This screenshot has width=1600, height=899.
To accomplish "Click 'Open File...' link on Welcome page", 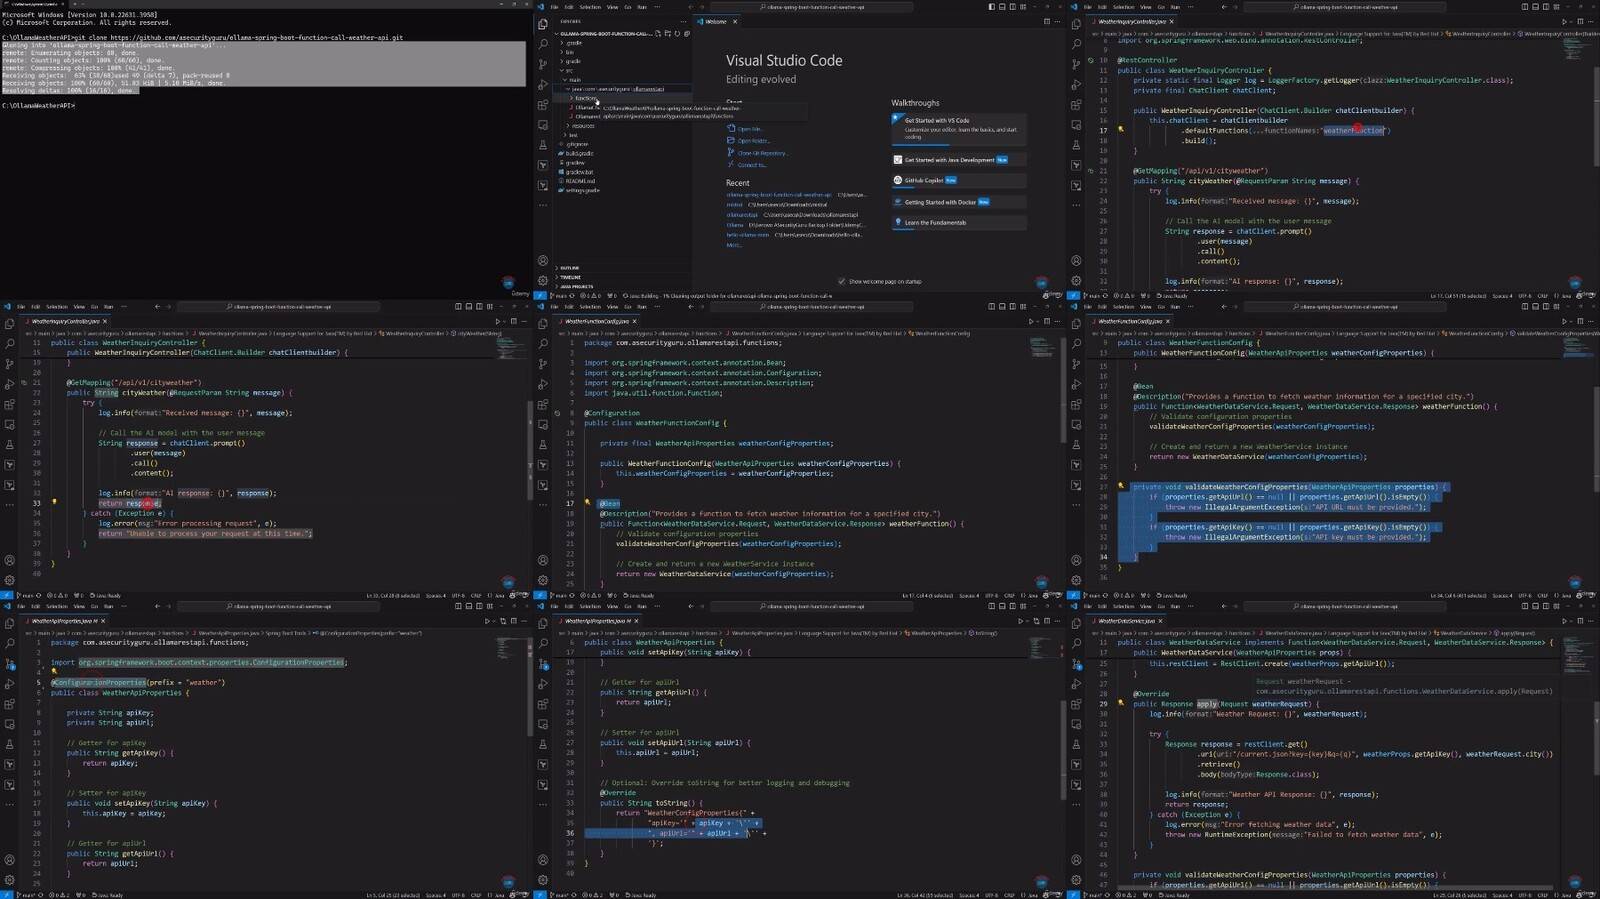I will pyautogui.click(x=750, y=129).
